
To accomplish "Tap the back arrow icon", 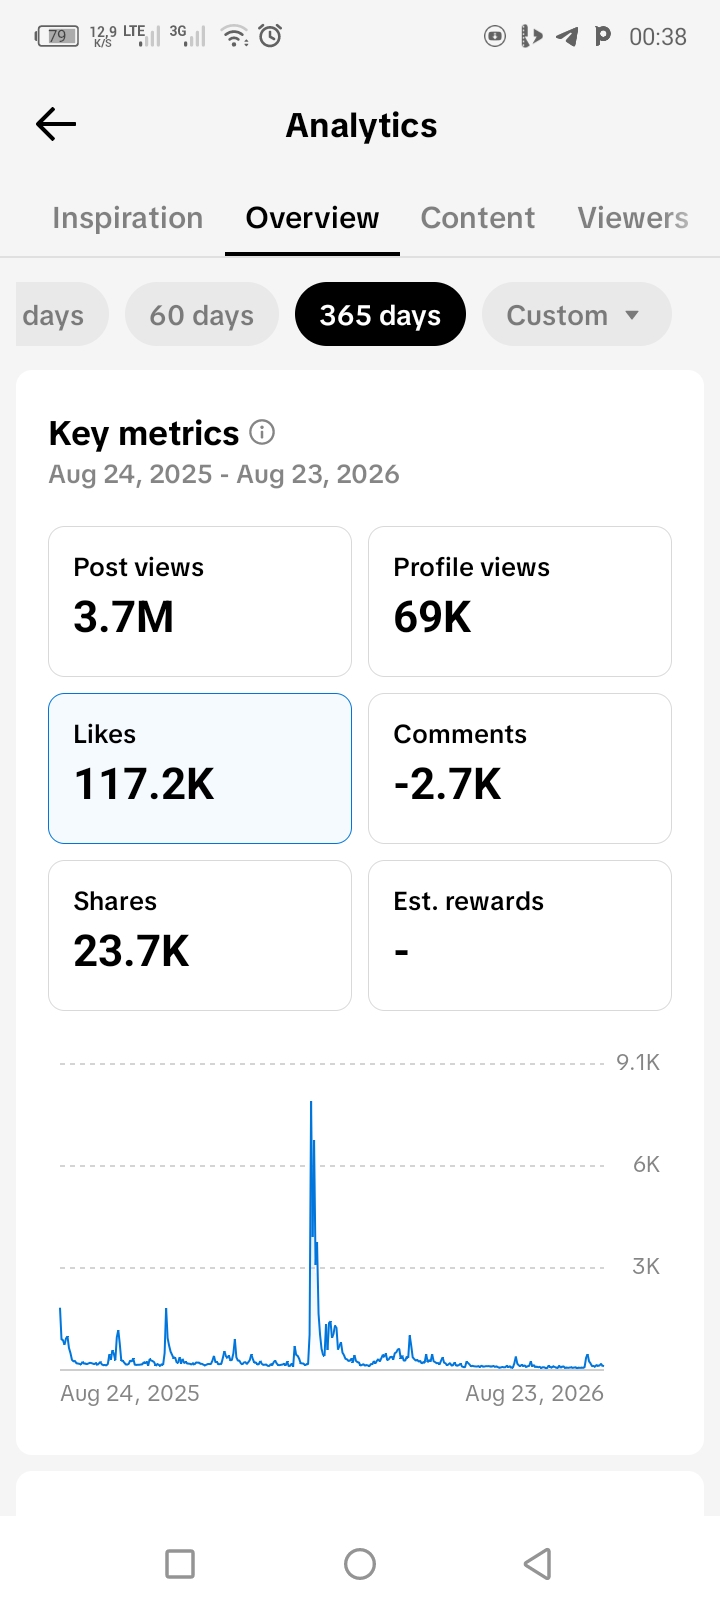I will [x=56, y=124].
